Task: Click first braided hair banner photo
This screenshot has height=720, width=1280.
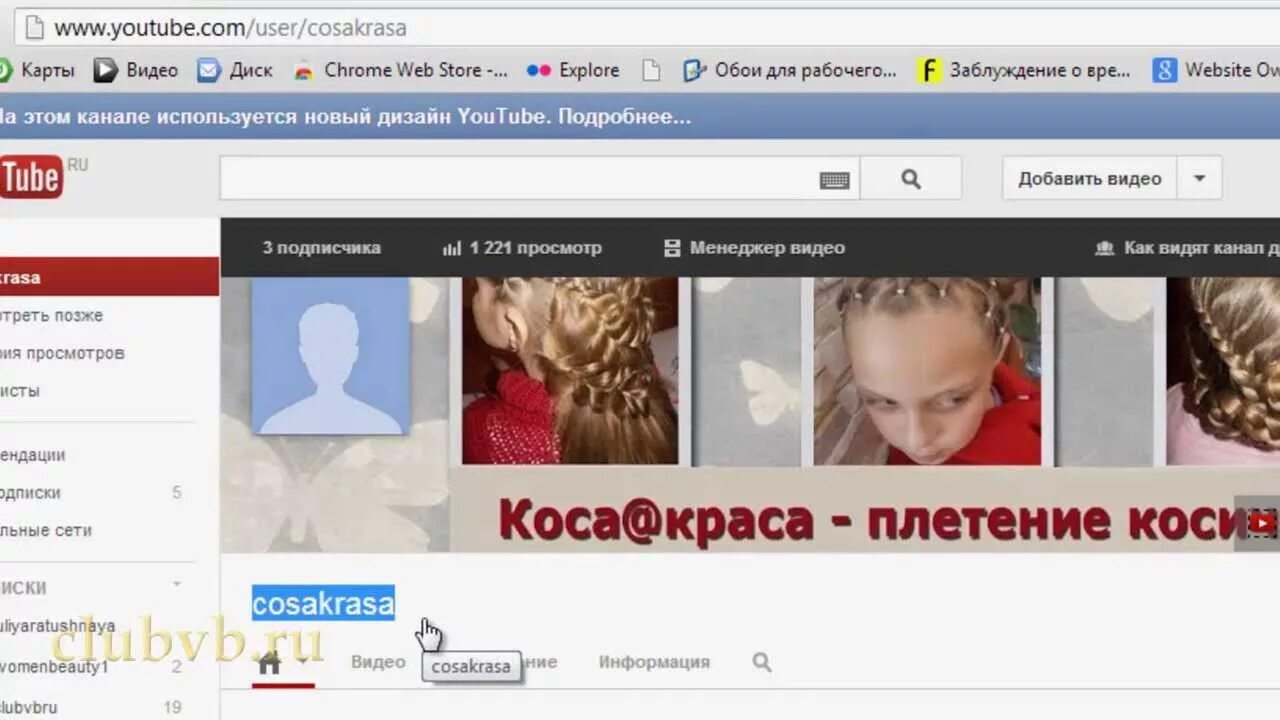Action: [570, 370]
